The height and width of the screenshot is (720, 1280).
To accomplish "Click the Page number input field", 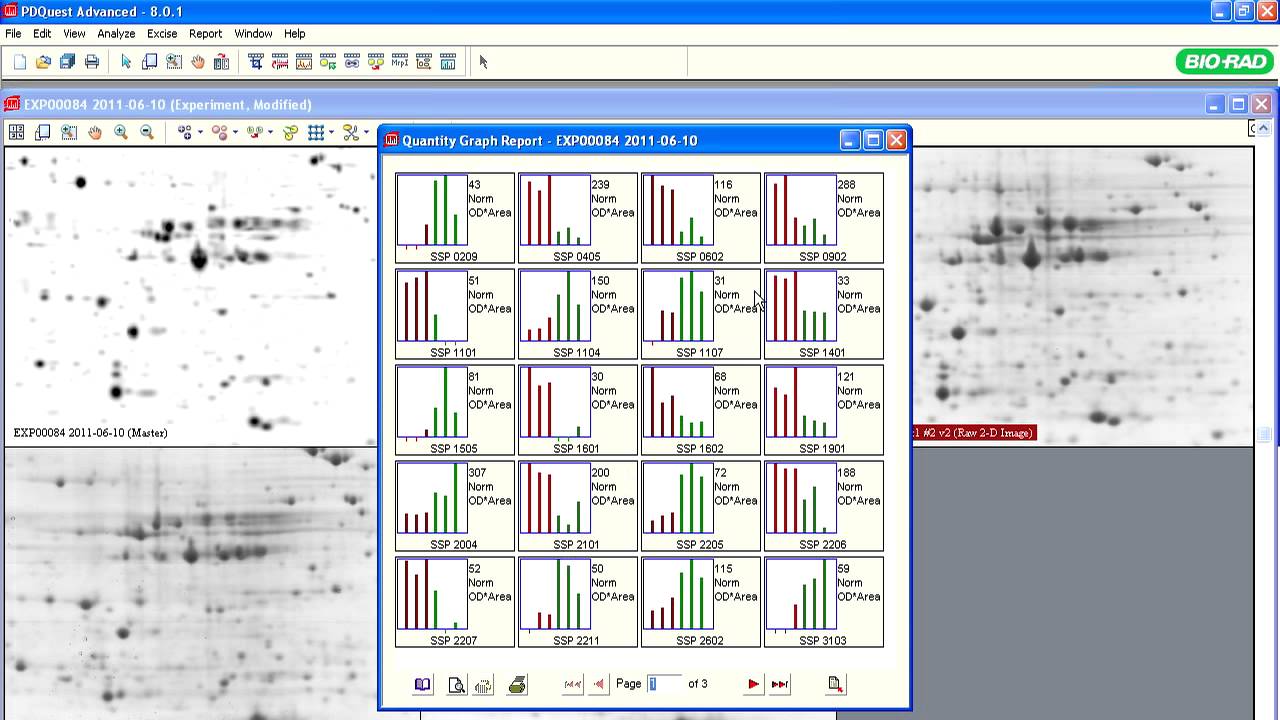I will click(664, 684).
